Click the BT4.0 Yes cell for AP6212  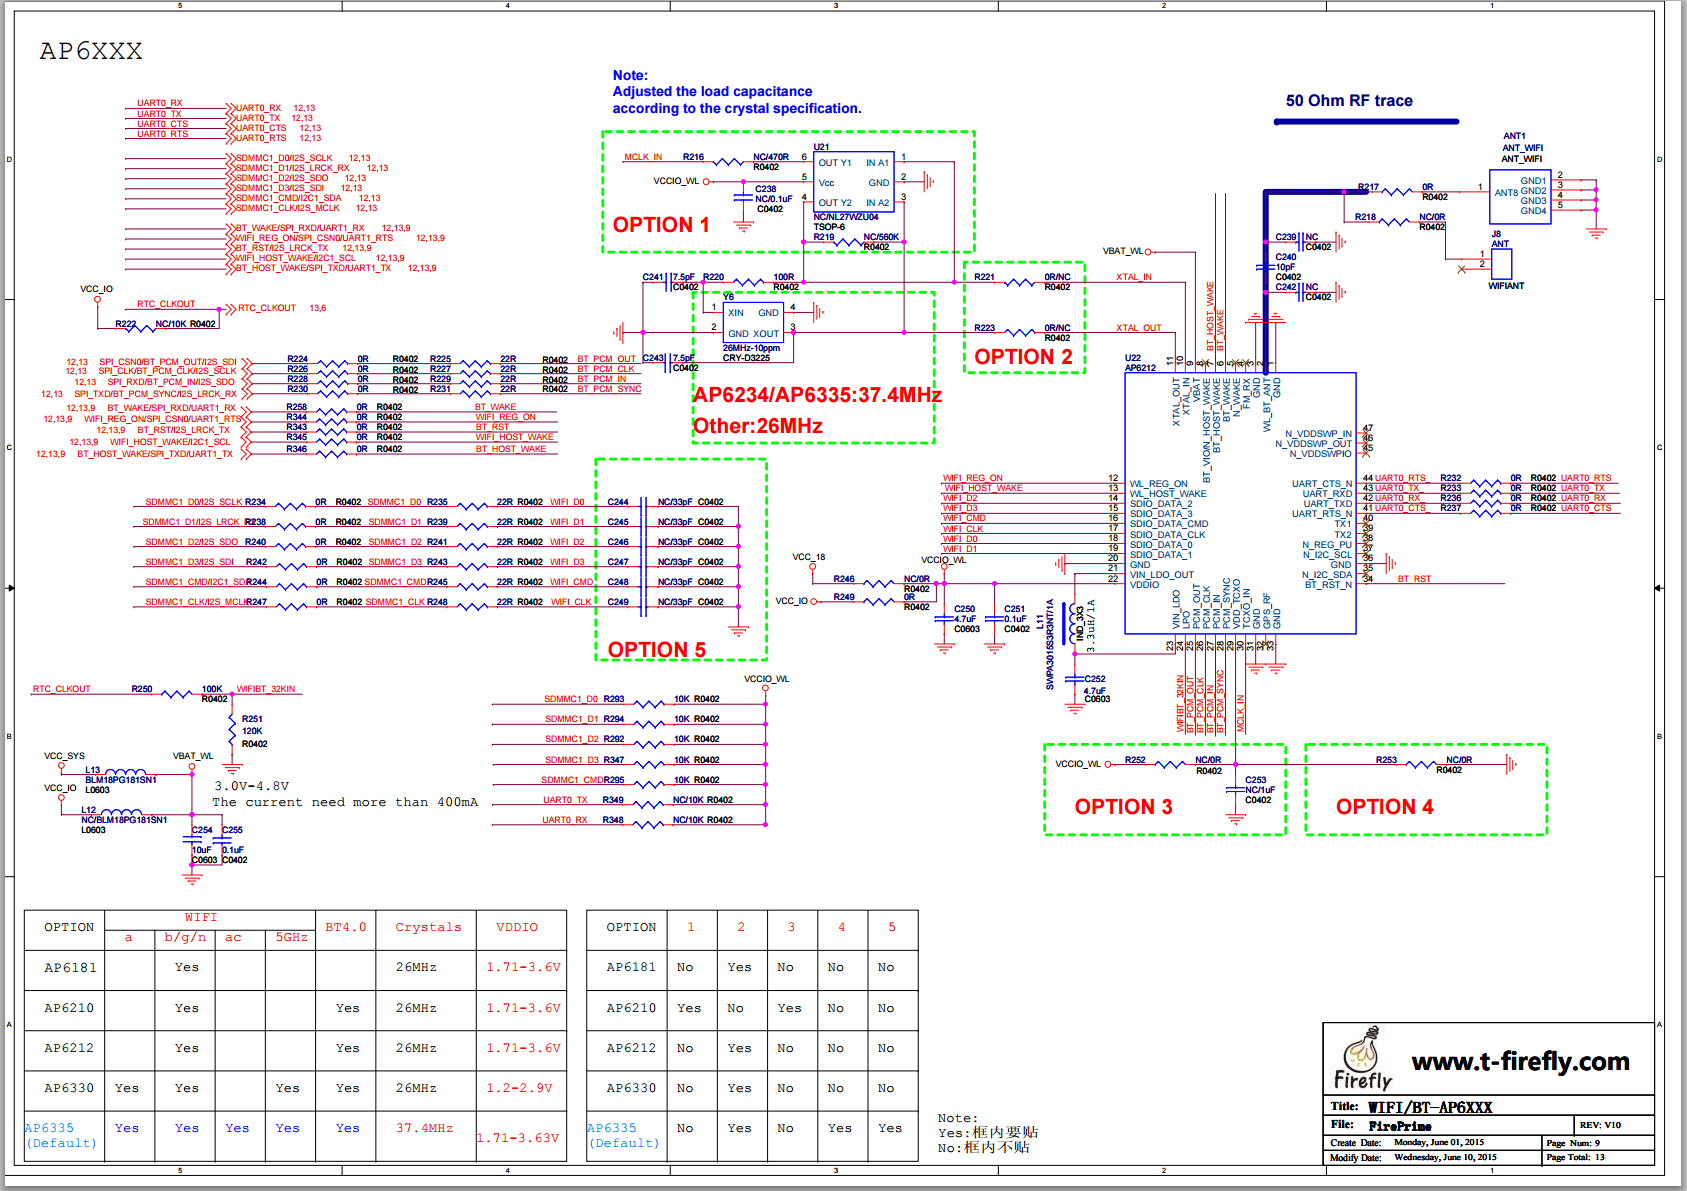coord(346,1048)
